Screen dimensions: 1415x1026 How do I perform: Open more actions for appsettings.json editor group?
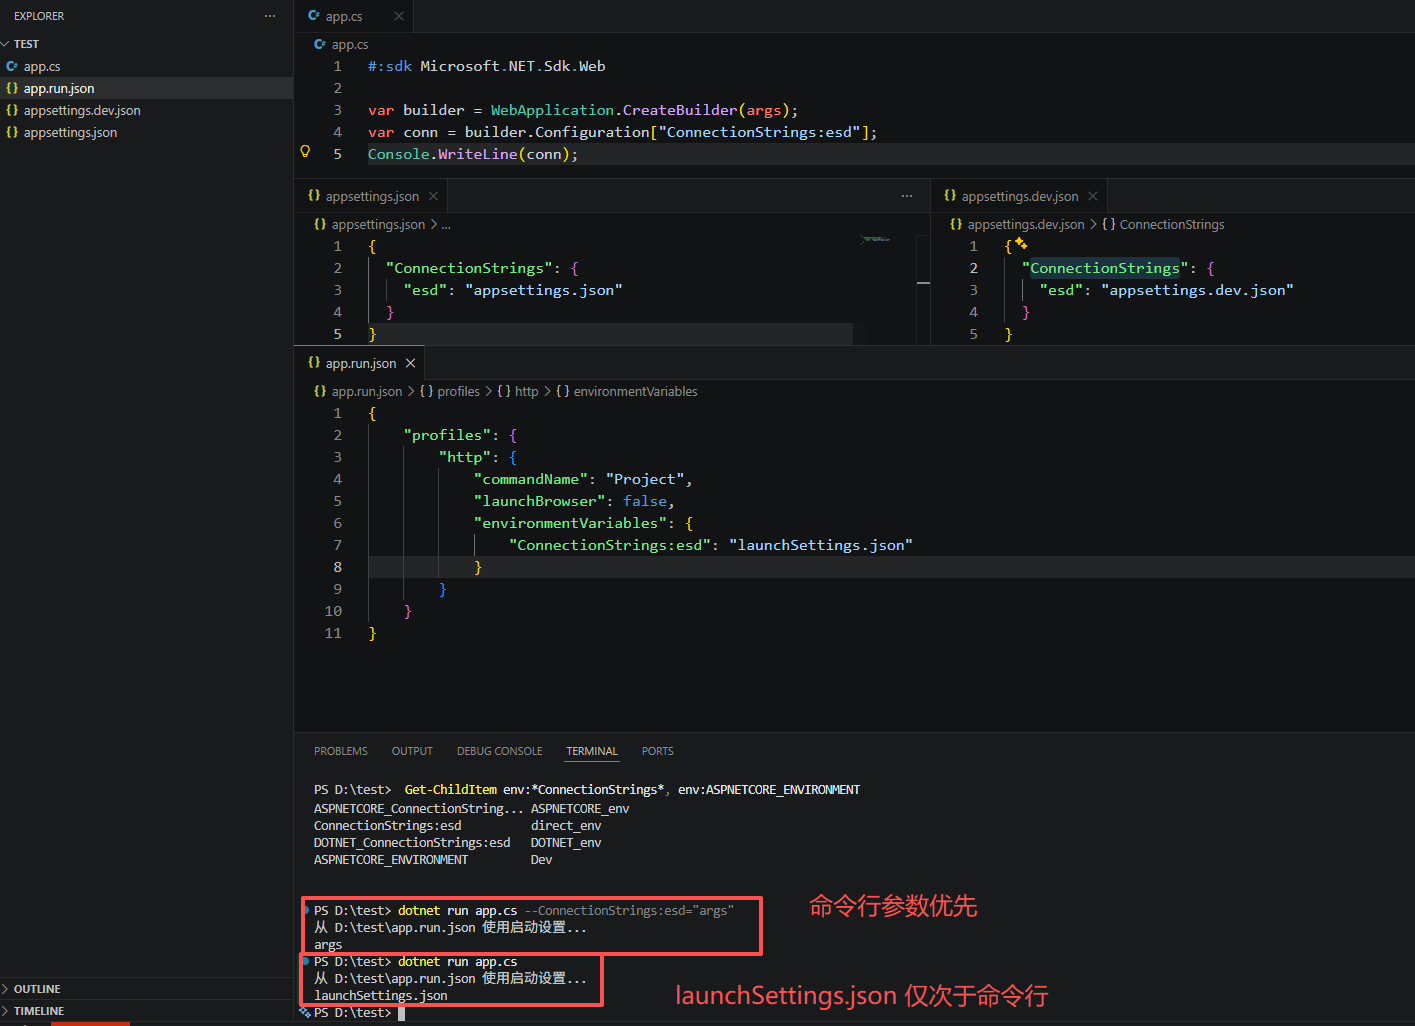(x=907, y=196)
